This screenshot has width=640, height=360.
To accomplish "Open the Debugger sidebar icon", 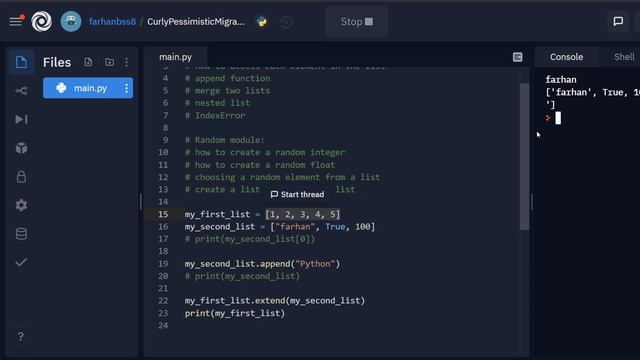I will tap(21, 119).
